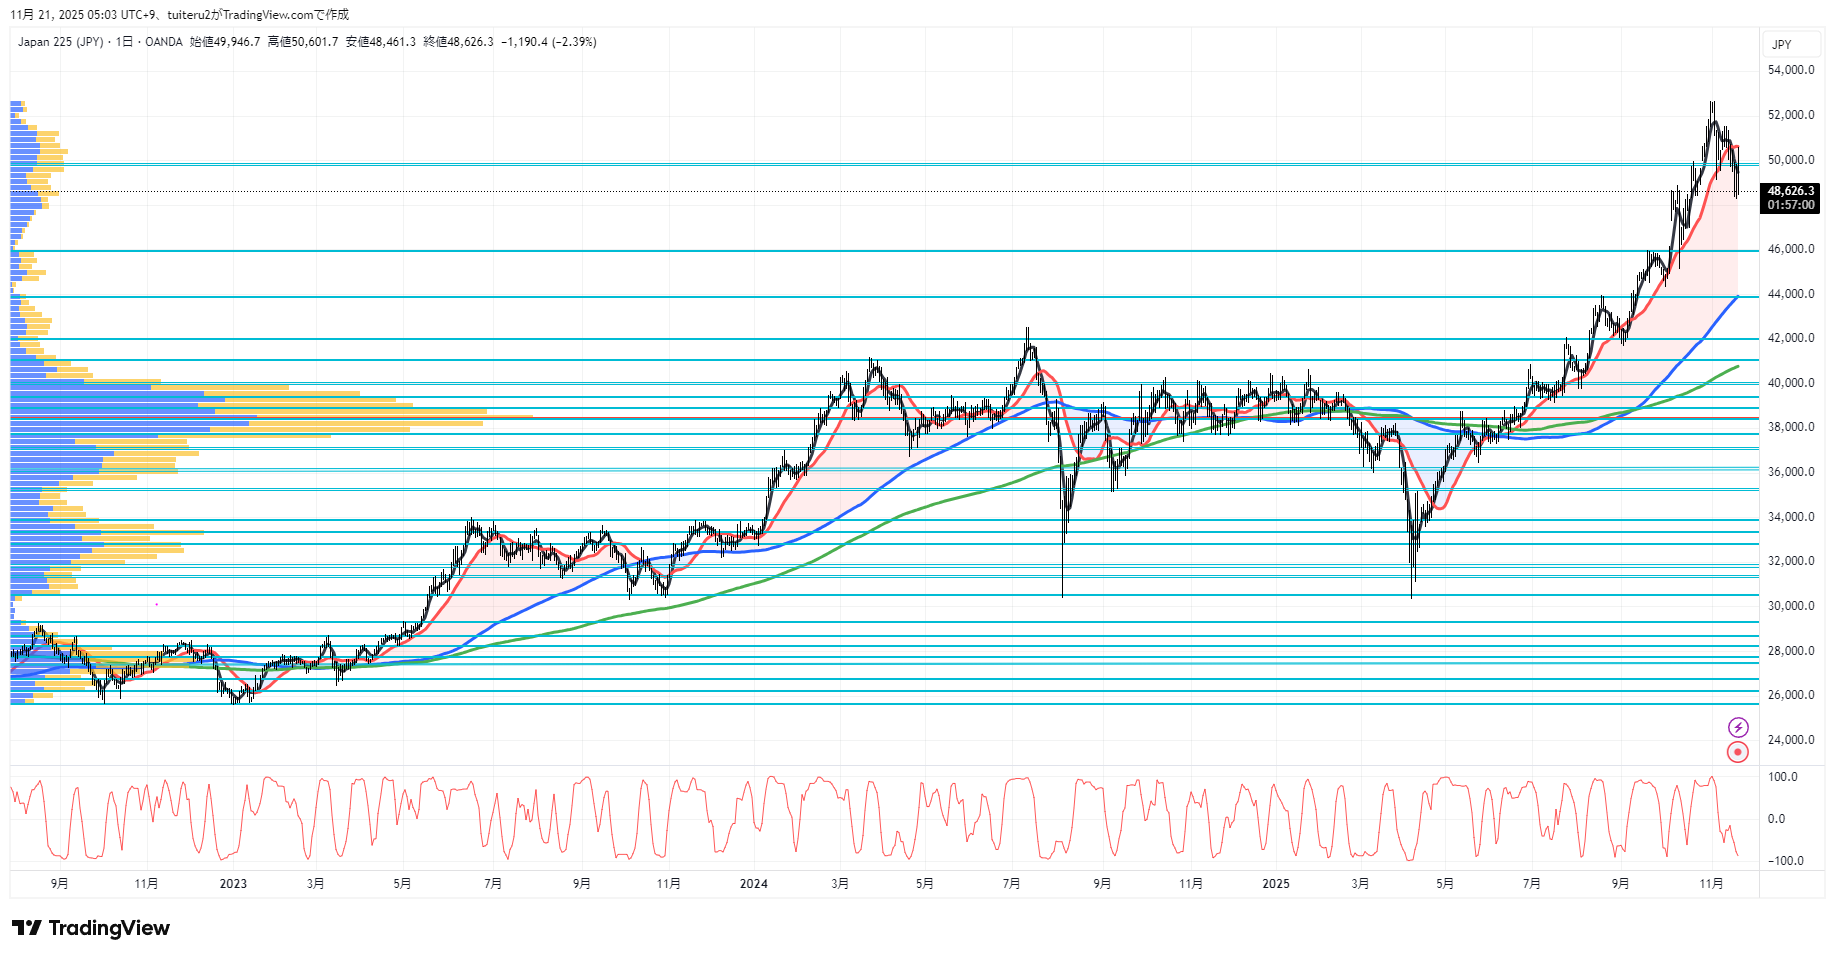Click the 100.0 oscillator scale label
The height and width of the screenshot is (958, 1835).
(x=1782, y=777)
